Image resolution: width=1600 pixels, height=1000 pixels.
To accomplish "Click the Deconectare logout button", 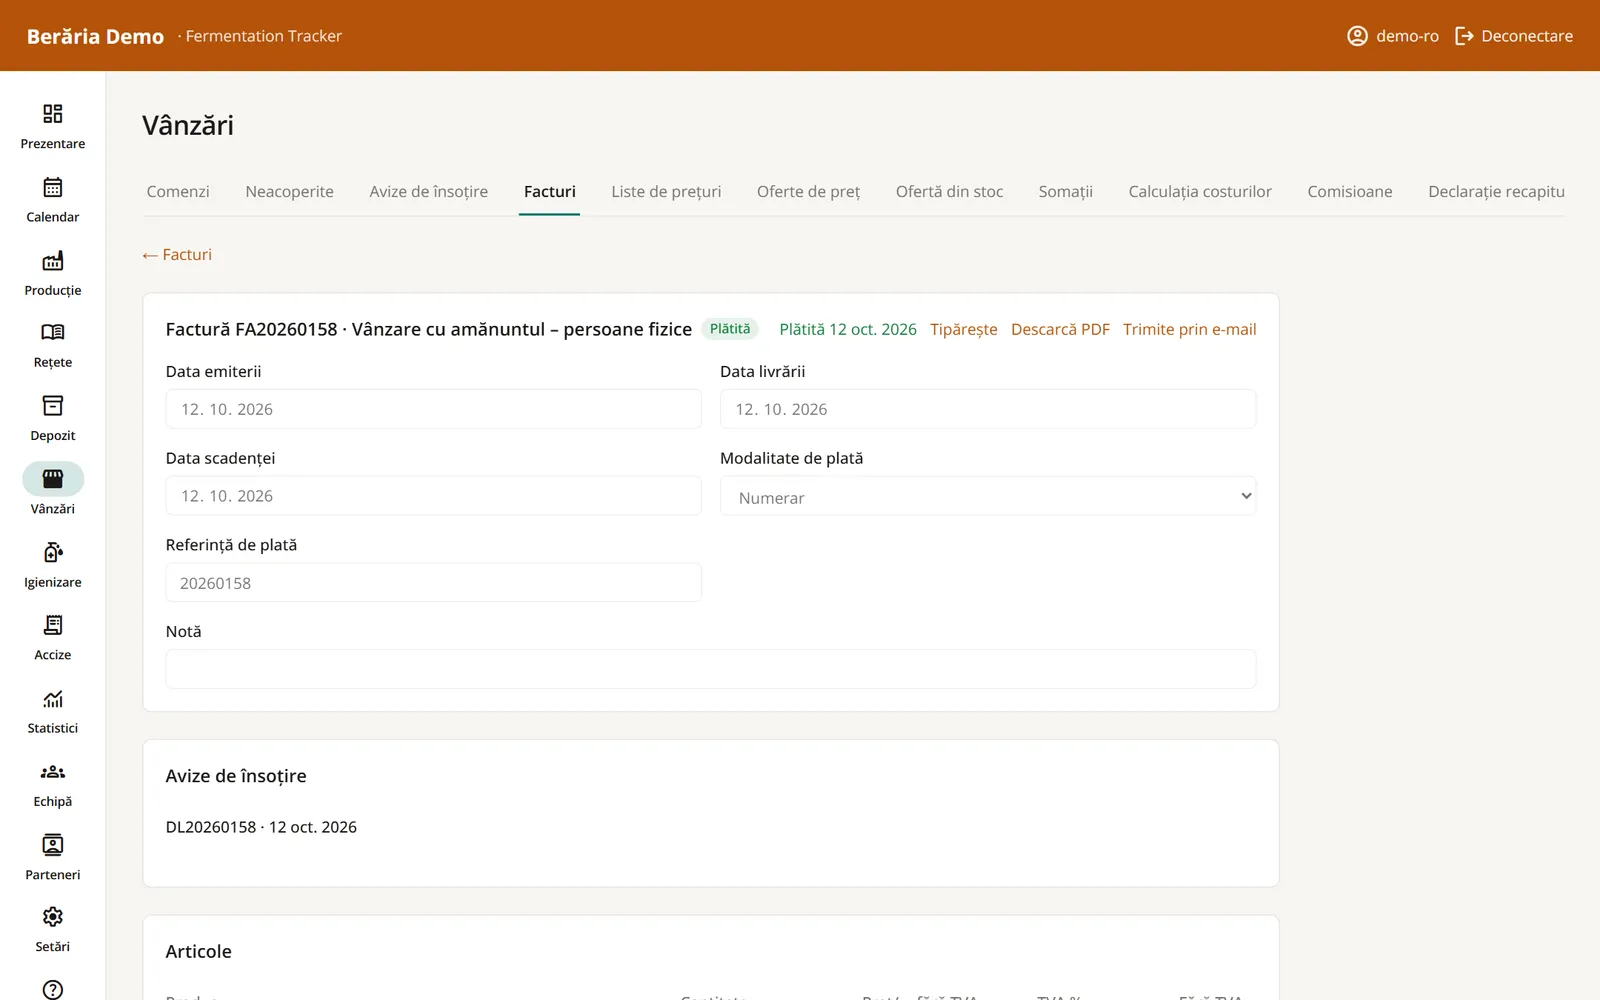I will point(1514,36).
